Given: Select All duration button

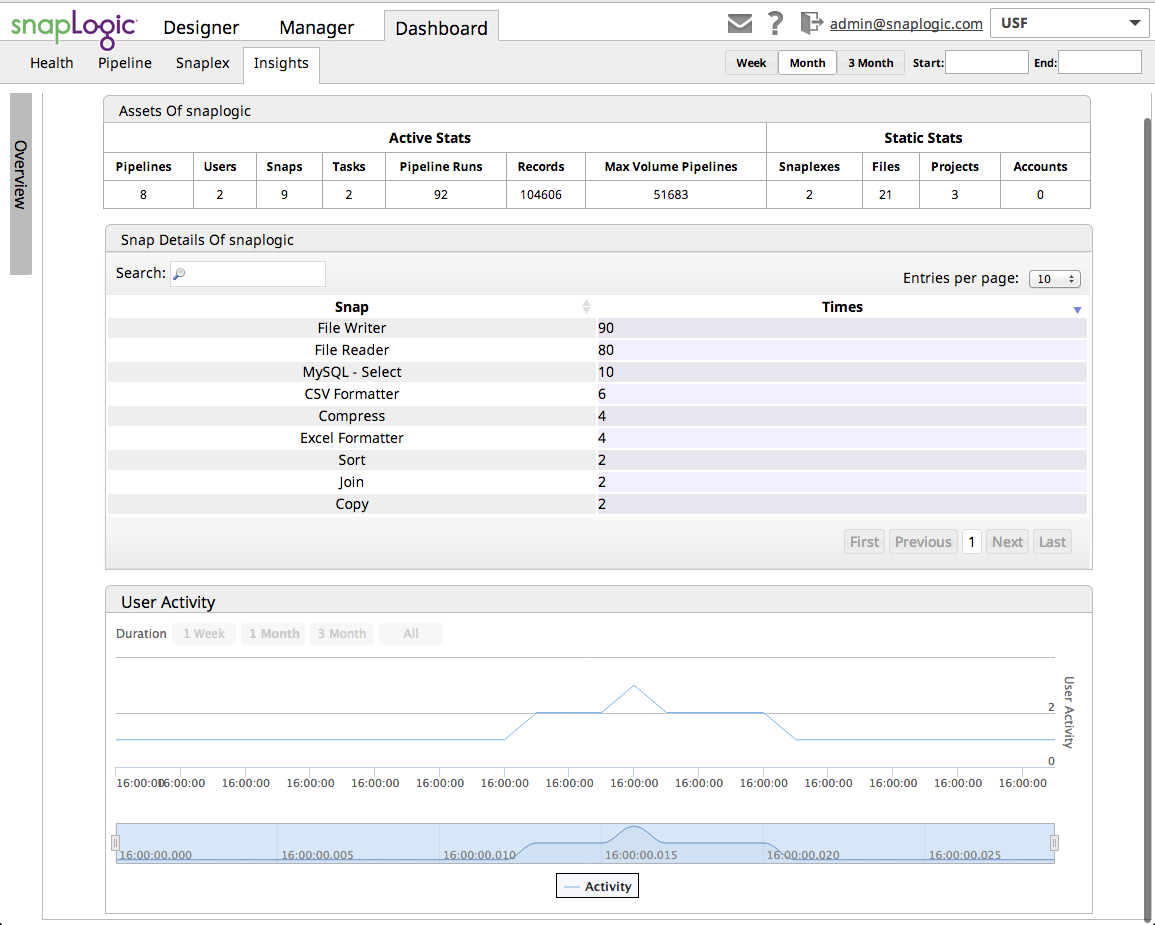Looking at the screenshot, I should click(x=410, y=633).
